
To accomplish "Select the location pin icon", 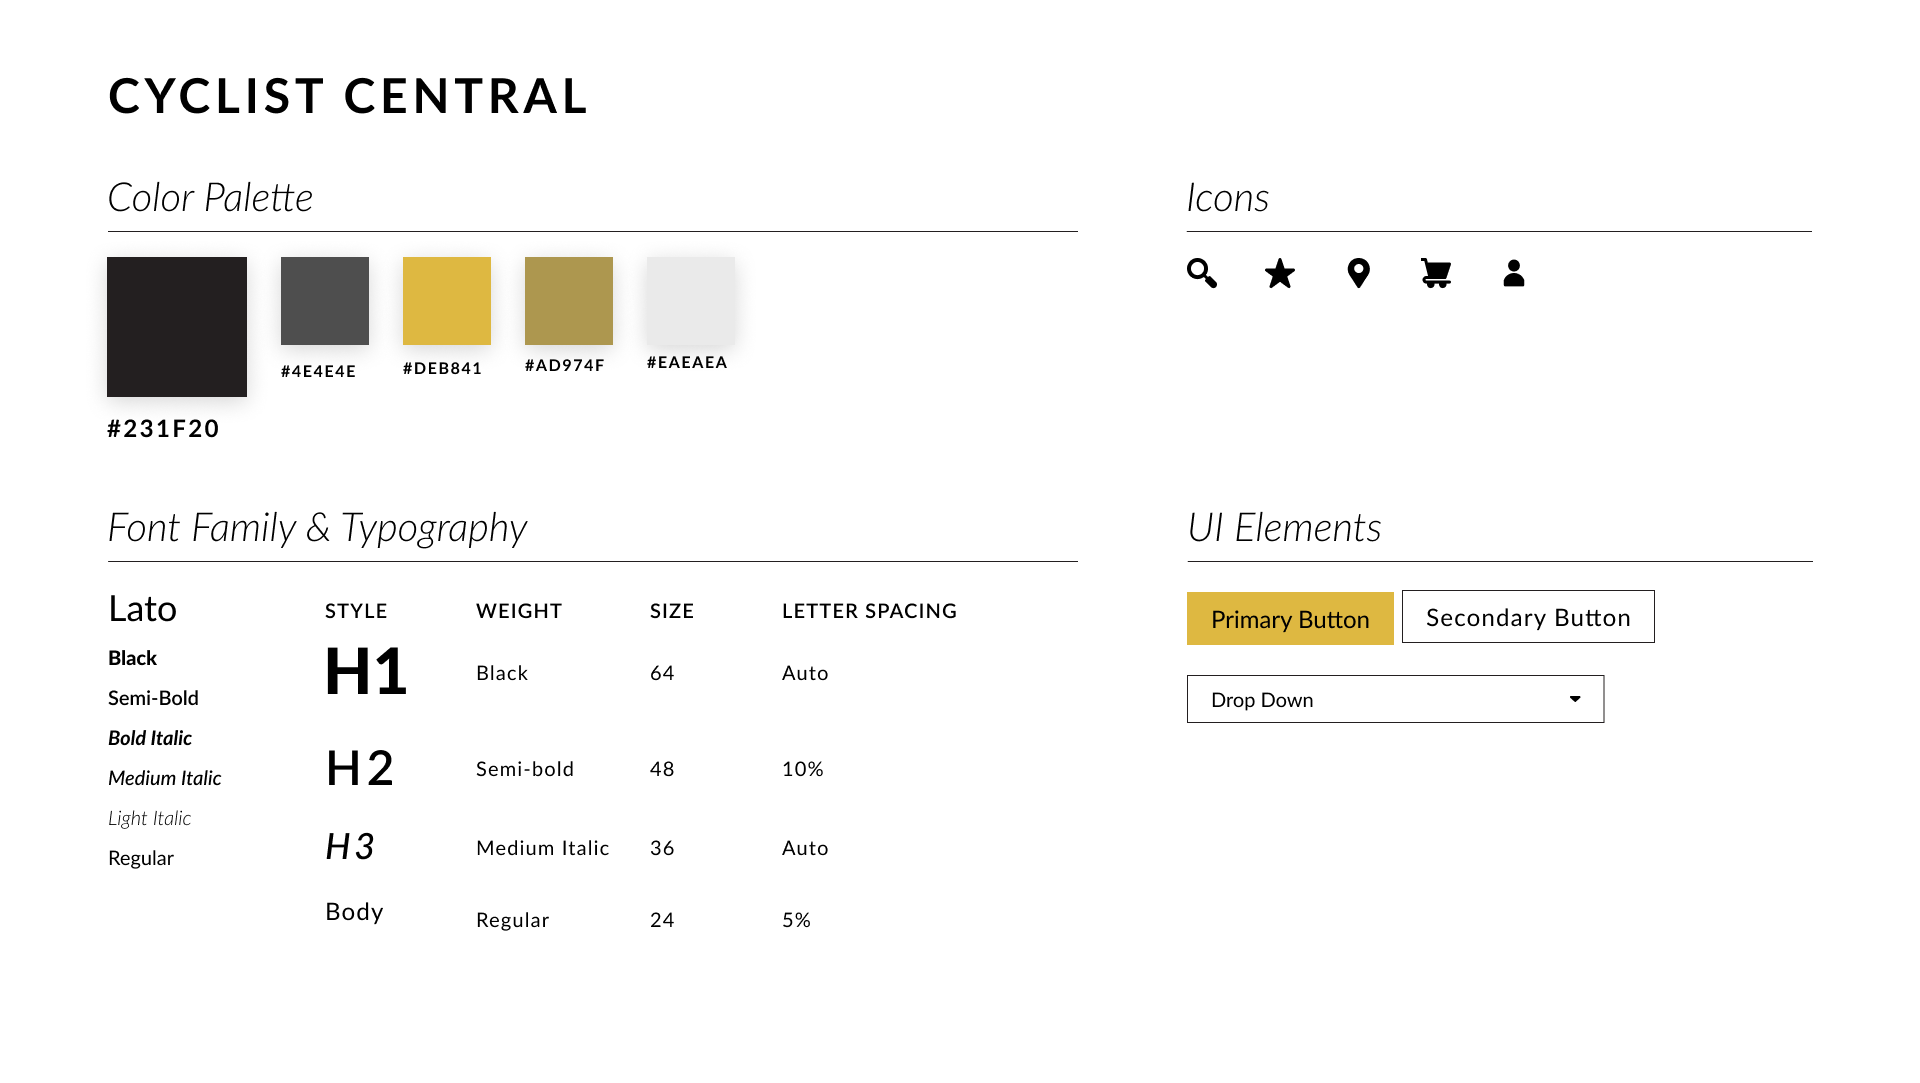I will click(x=1358, y=273).
